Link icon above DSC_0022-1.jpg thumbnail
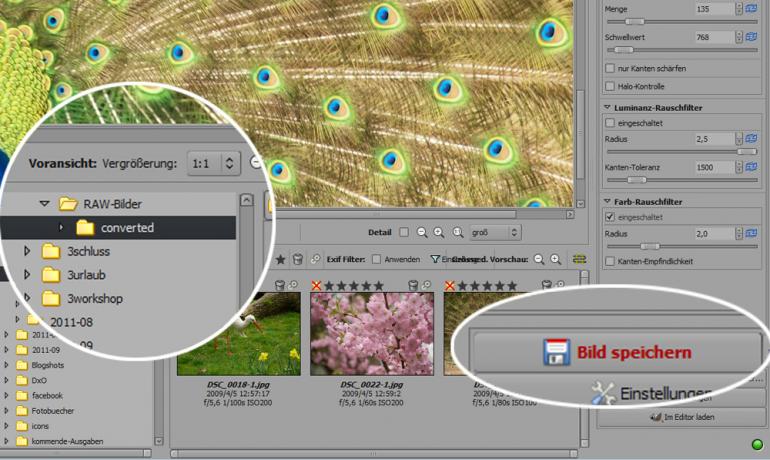Screen dimensions: 770x460 point(426,285)
